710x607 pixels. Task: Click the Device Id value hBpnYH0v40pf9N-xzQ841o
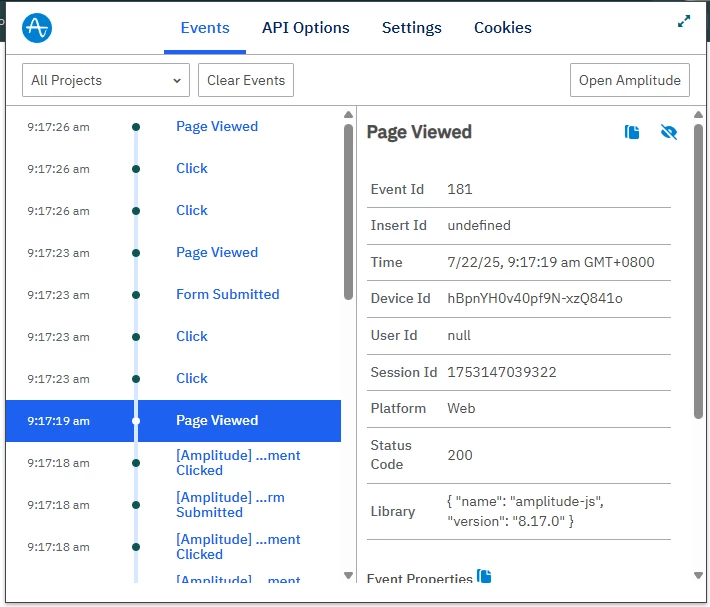coord(535,298)
